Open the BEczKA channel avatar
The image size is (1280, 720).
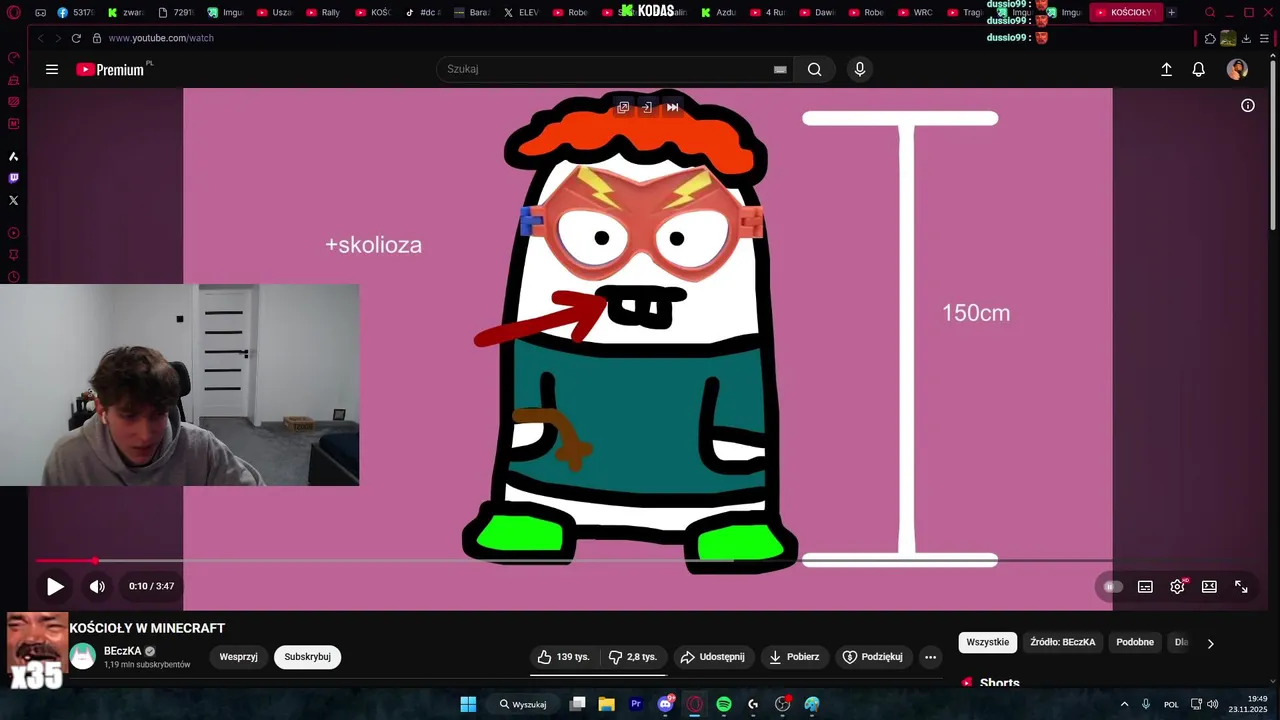(x=83, y=656)
